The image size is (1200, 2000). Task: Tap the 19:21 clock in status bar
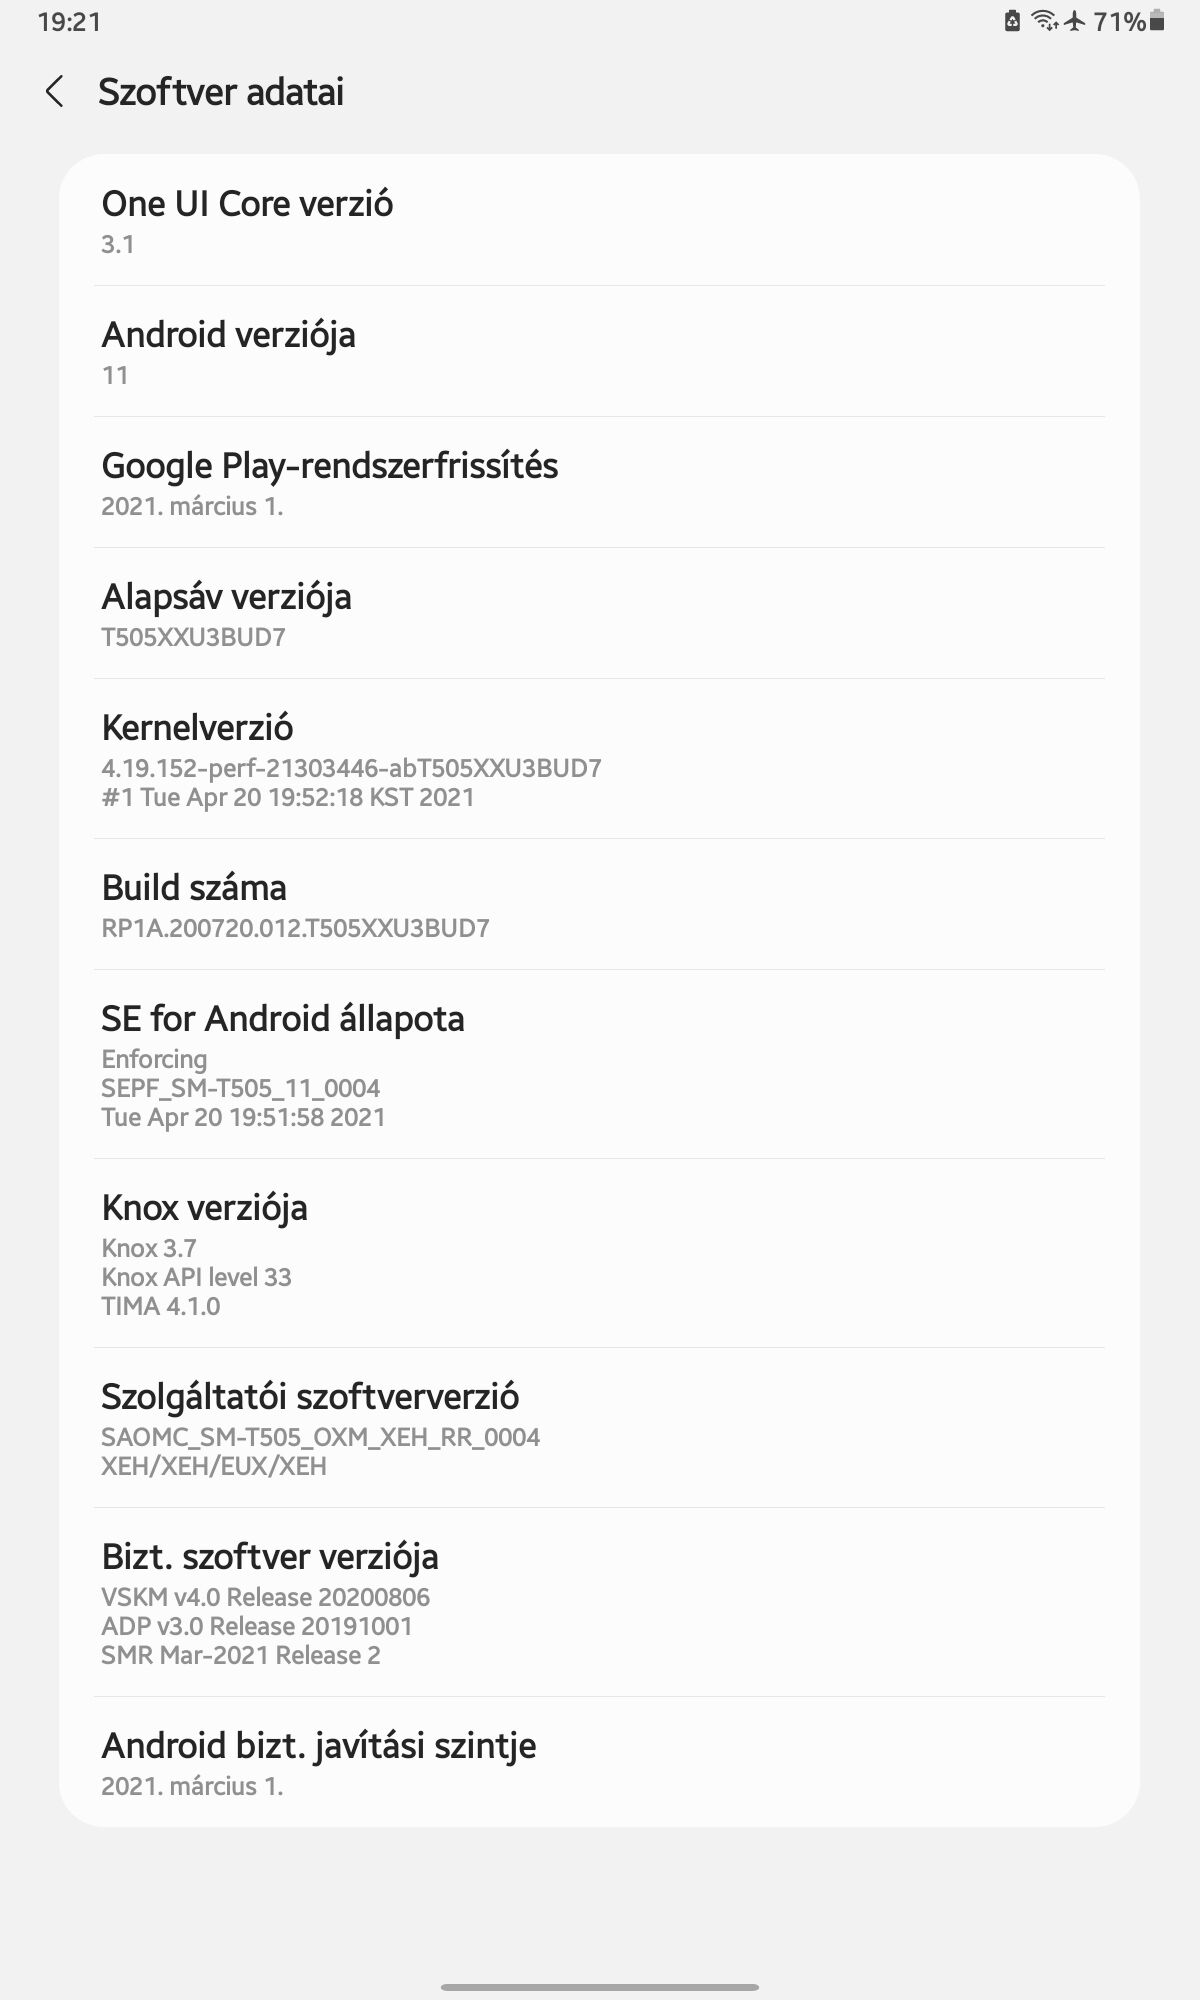tap(69, 22)
